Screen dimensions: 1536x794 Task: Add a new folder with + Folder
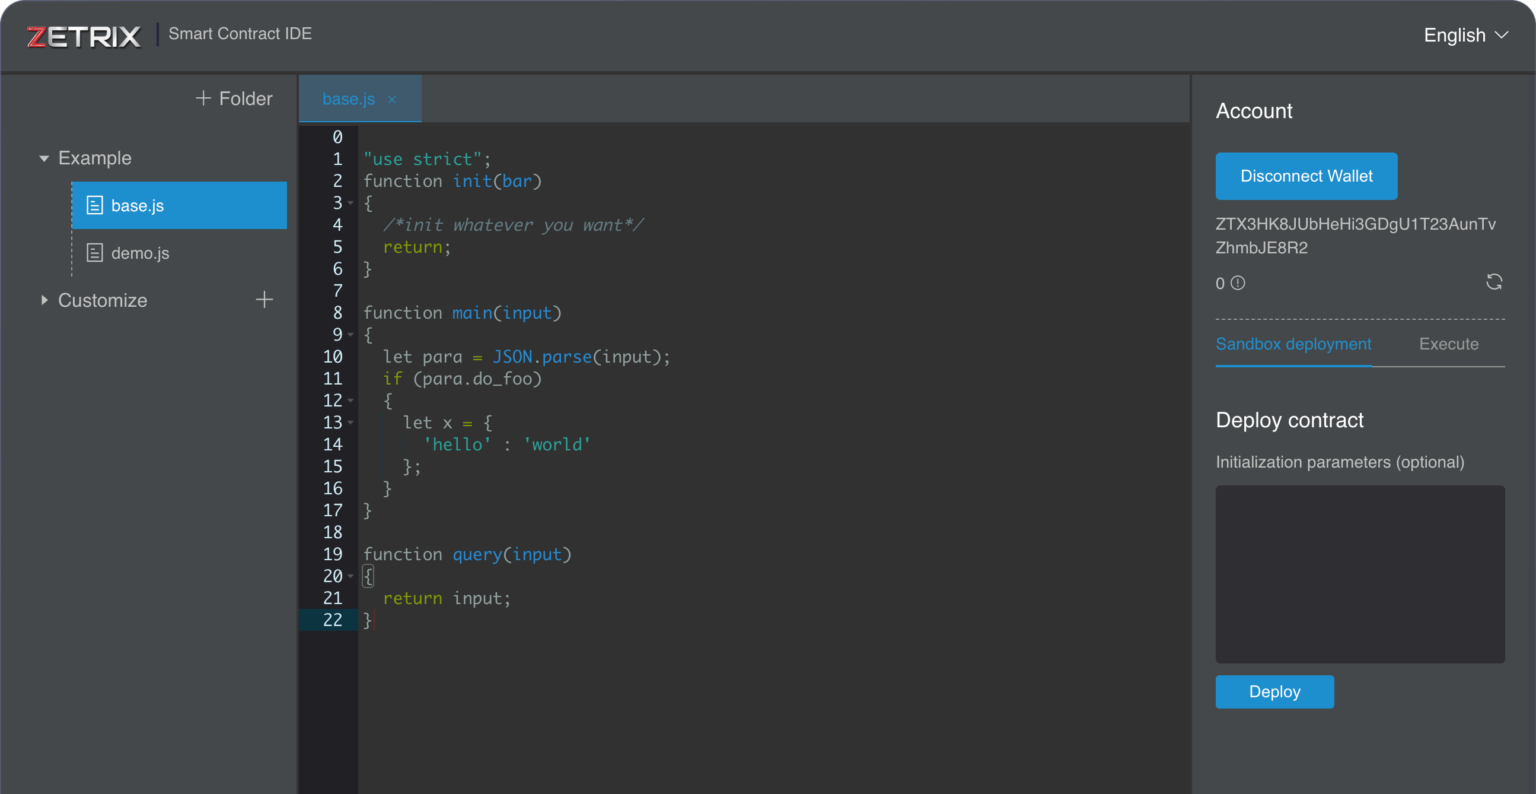[234, 98]
